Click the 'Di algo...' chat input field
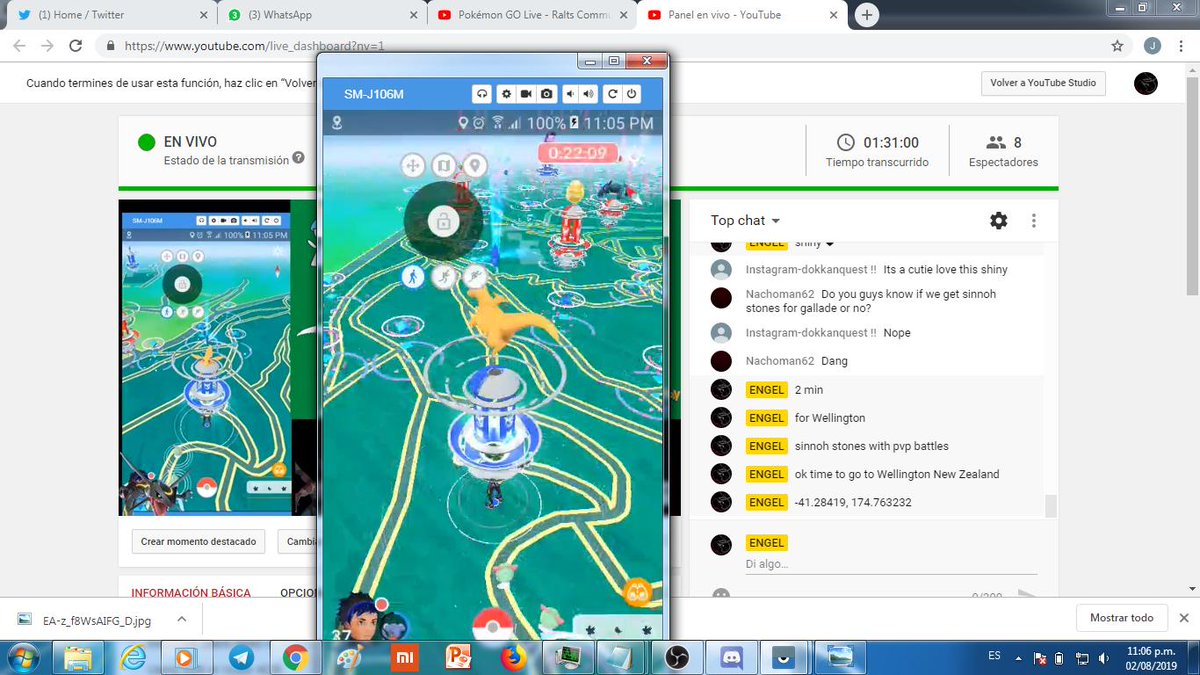 point(891,564)
